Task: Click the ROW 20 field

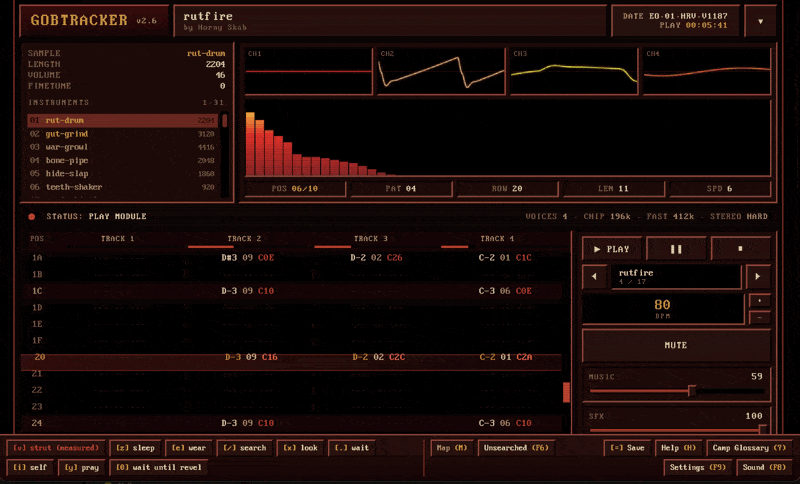Action: click(x=507, y=189)
